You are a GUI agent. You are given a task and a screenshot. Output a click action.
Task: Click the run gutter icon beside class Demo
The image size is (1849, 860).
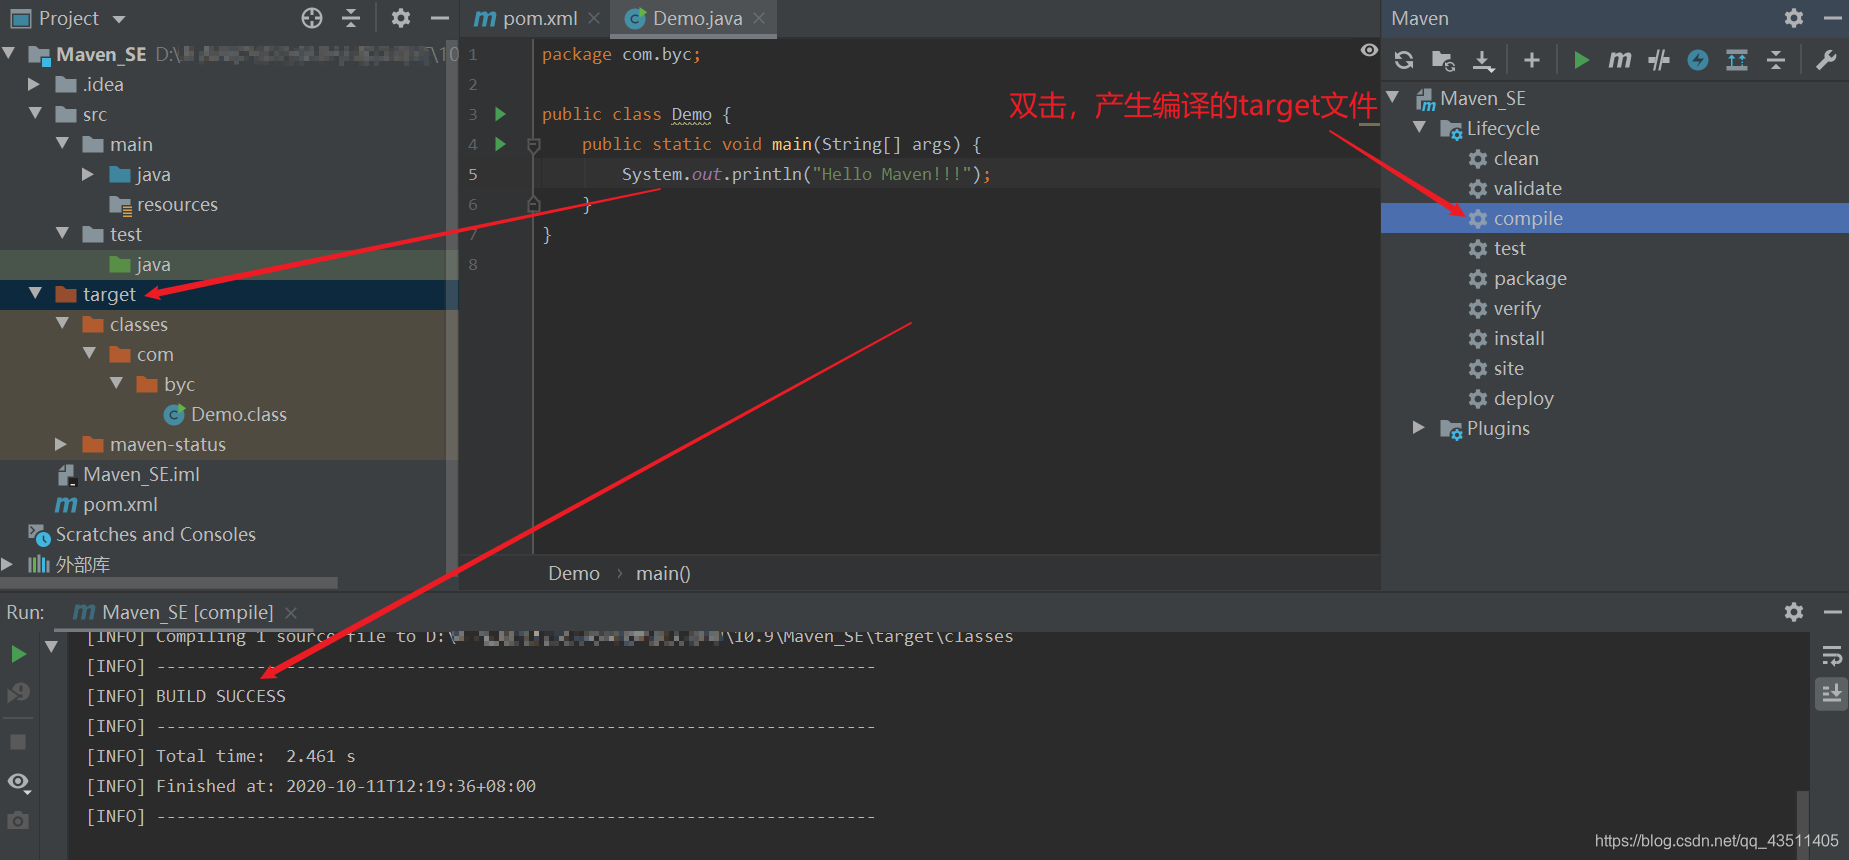[500, 114]
